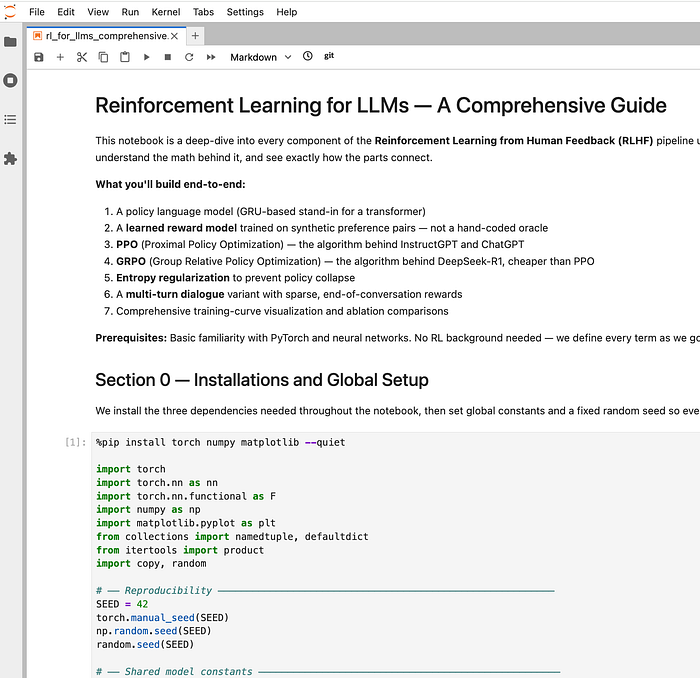Click 'torch.manual_seed(SEED)' code line
Image resolution: width=700 pixels, height=678 pixels.
point(162,617)
